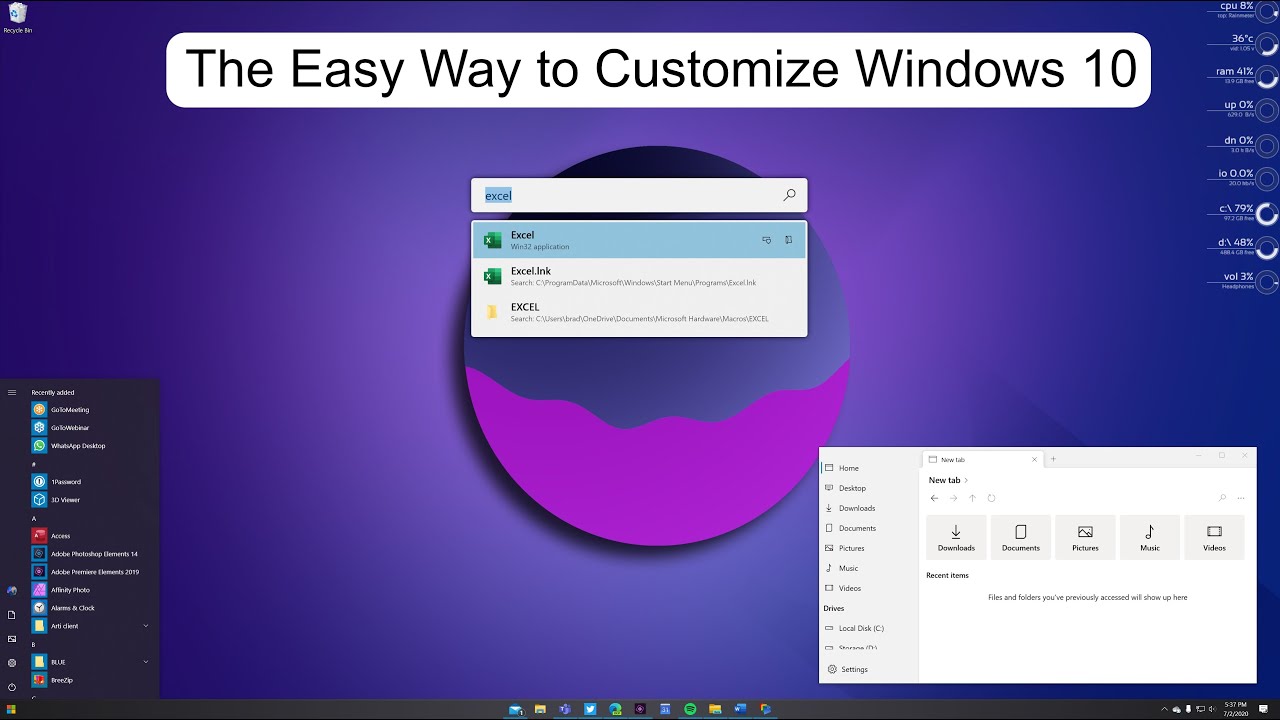Open Settings in the file manager sidebar
1280x720 pixels.
click(x=853, y=669)
